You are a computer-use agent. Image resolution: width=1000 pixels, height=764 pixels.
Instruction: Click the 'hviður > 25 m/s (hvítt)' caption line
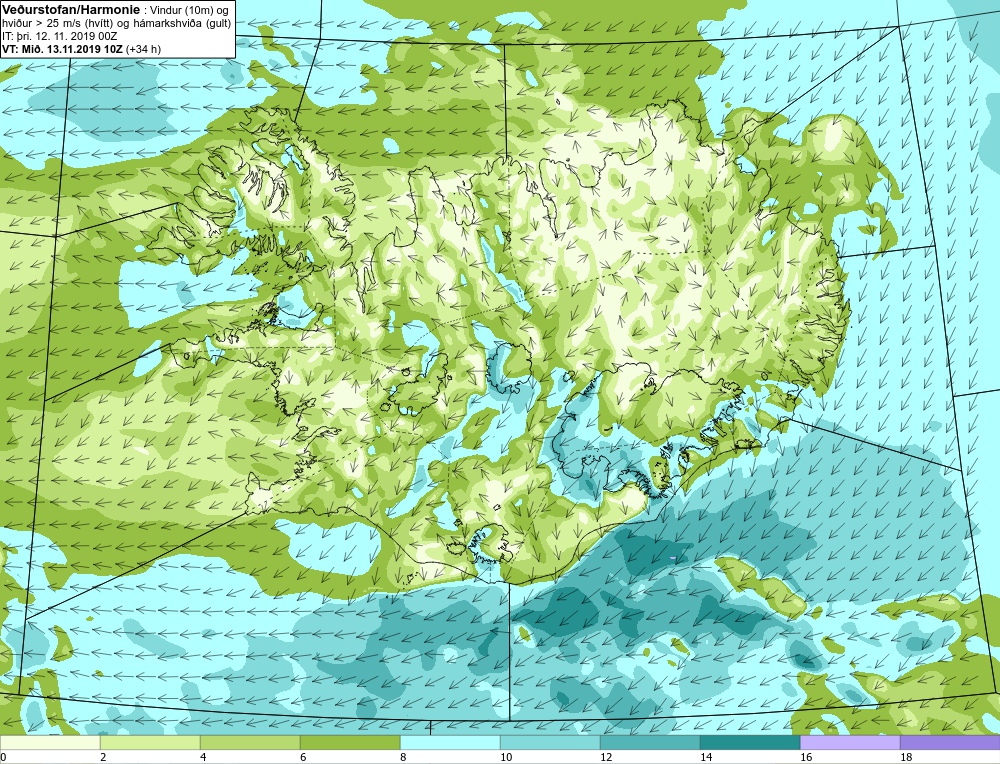(116, 23)
